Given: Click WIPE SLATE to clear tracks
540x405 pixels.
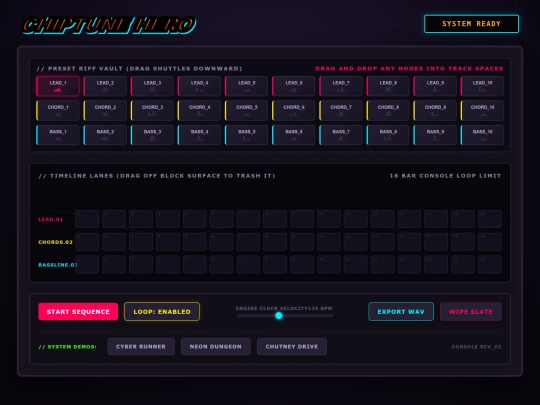Looking at the screenshot, I should click(x=471, y=312).
